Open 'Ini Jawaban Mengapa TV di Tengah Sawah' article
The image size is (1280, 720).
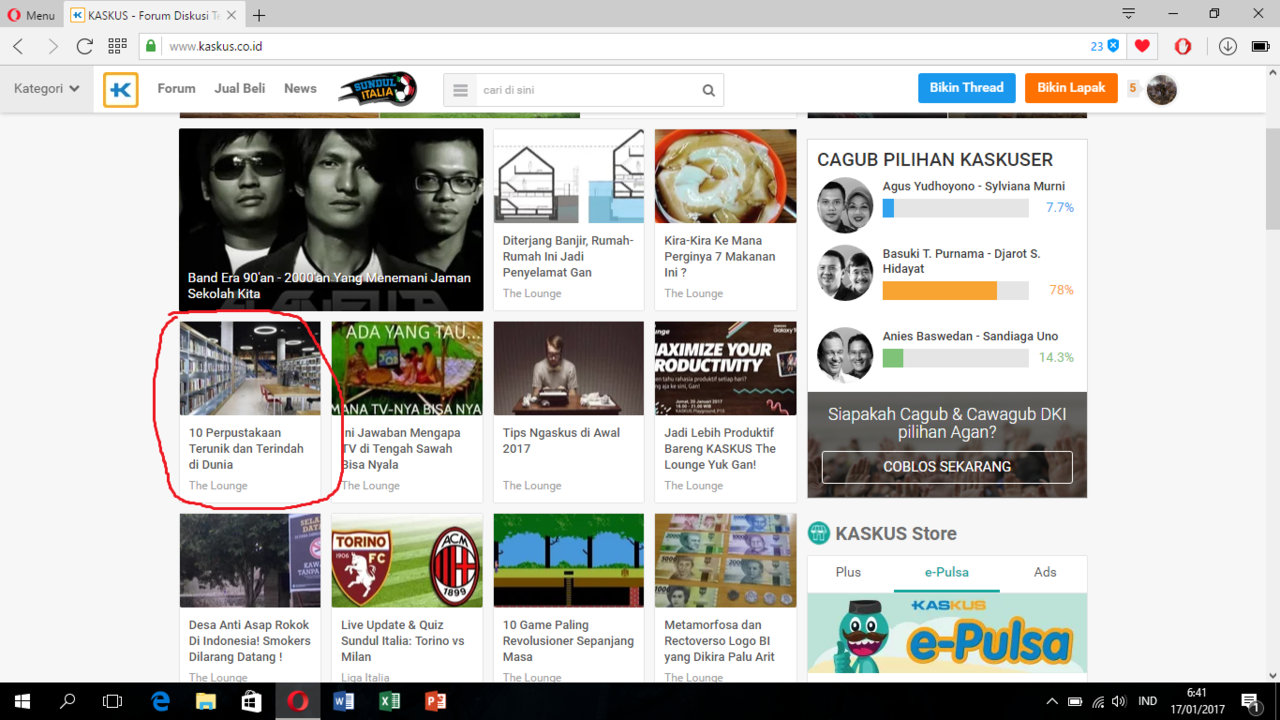[x=402, y=448]
